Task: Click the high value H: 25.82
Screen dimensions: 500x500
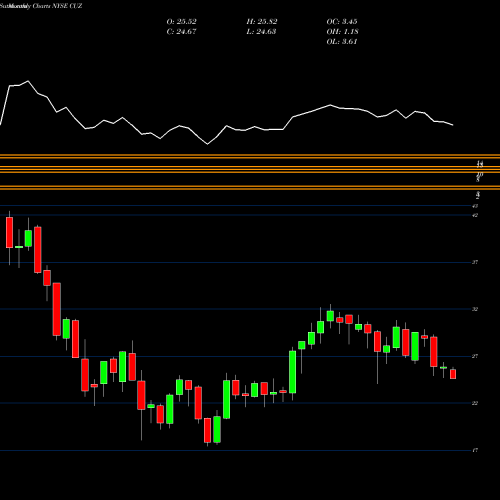Action: click(262, 22)
